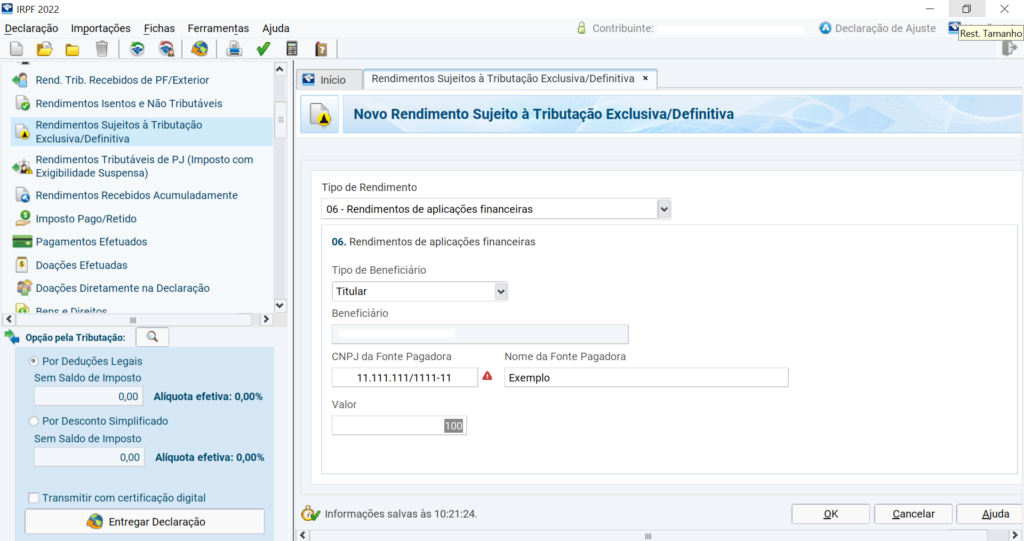The image size is (1024, 541).
Task: Click the globe transmit icon in toolbar
Action: coord(199,49)
